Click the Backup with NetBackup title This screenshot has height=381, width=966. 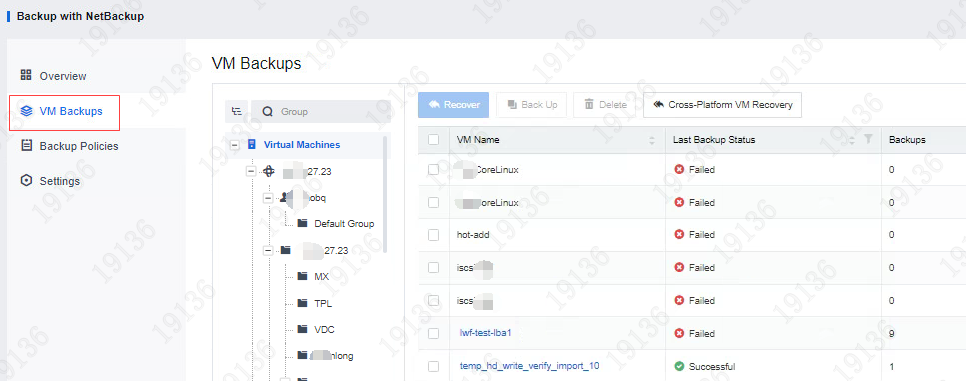coord(80,17)
